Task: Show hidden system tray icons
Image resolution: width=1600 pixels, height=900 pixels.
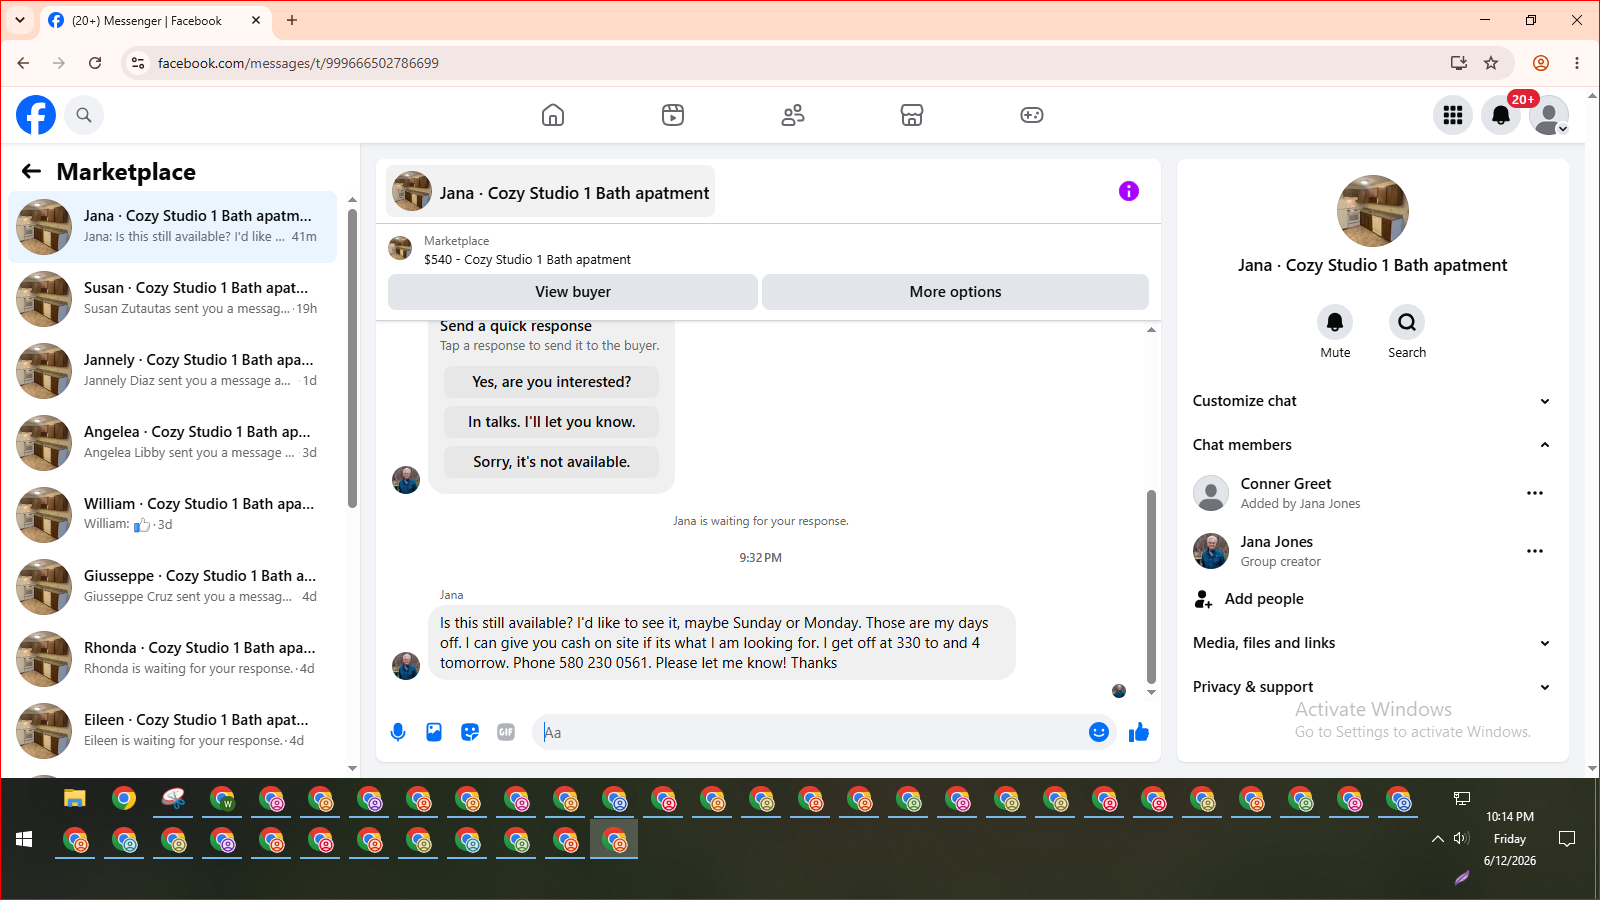Action: click(x=1437, y=839)
